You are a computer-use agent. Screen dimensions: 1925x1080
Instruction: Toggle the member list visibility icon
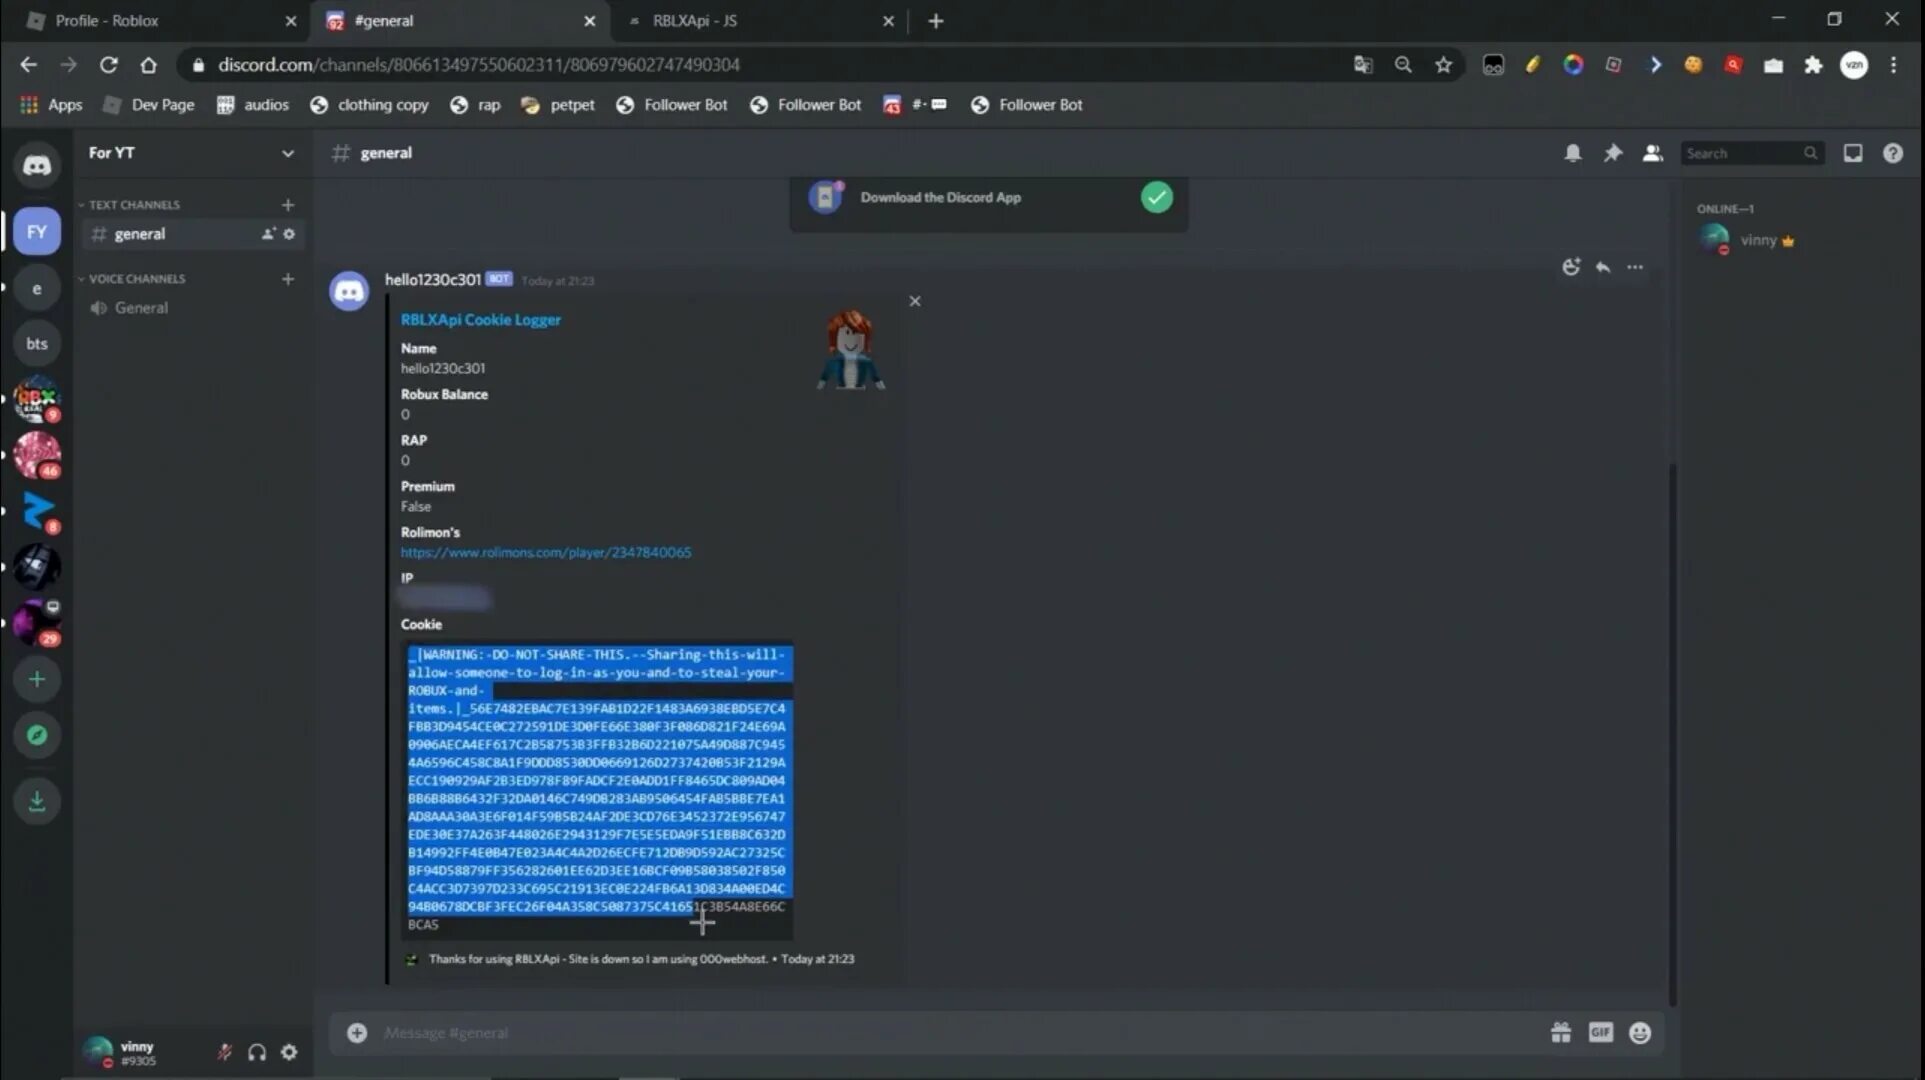click(1653, 152)
